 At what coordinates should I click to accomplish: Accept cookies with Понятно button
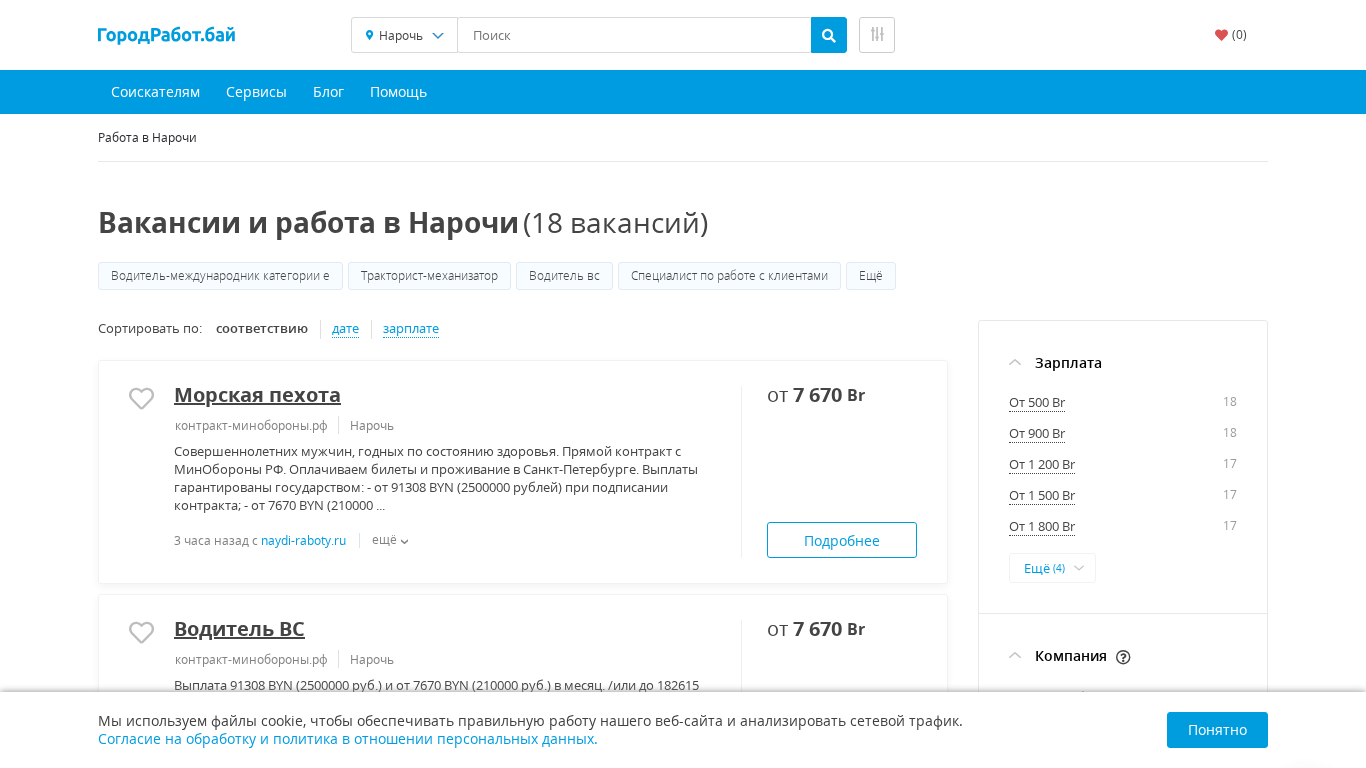tap(1217, 730)
